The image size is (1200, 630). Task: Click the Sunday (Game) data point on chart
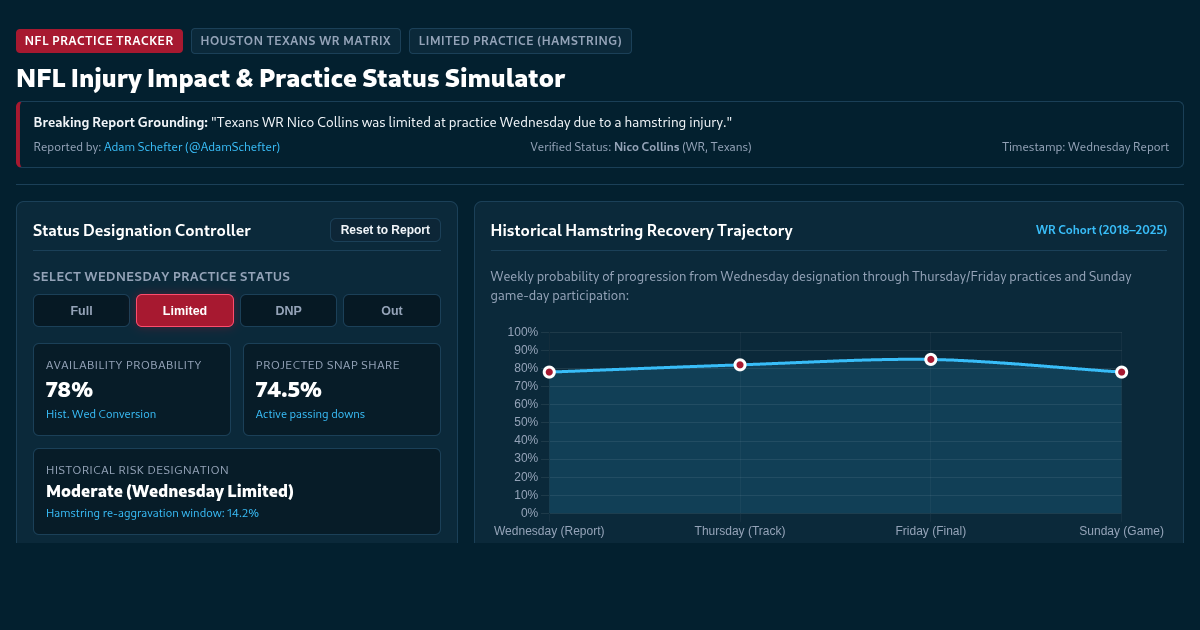[1122, 372]
